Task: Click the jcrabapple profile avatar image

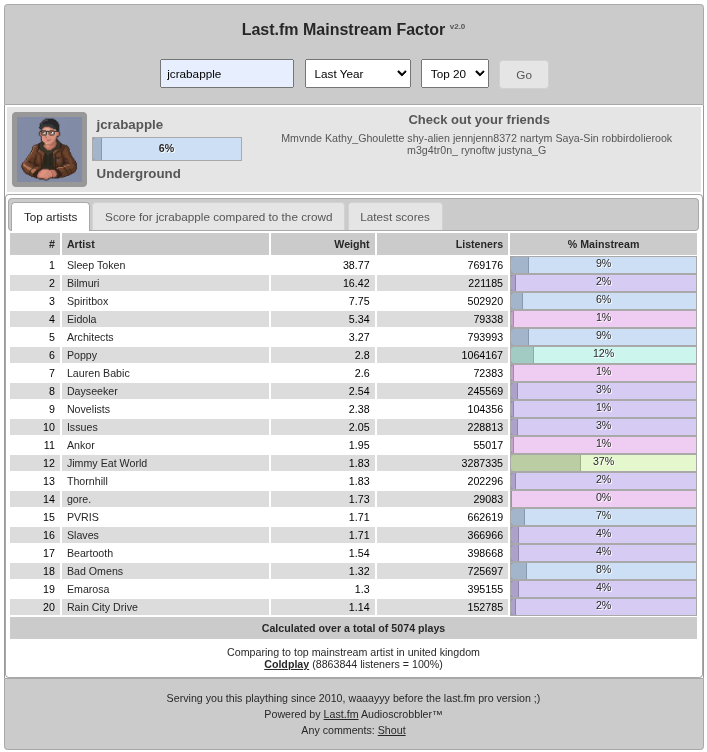Action: 49,149
